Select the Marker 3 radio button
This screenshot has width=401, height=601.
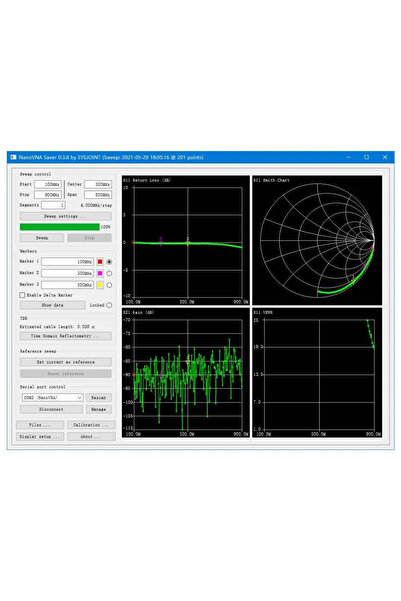[x=109, y=285]
